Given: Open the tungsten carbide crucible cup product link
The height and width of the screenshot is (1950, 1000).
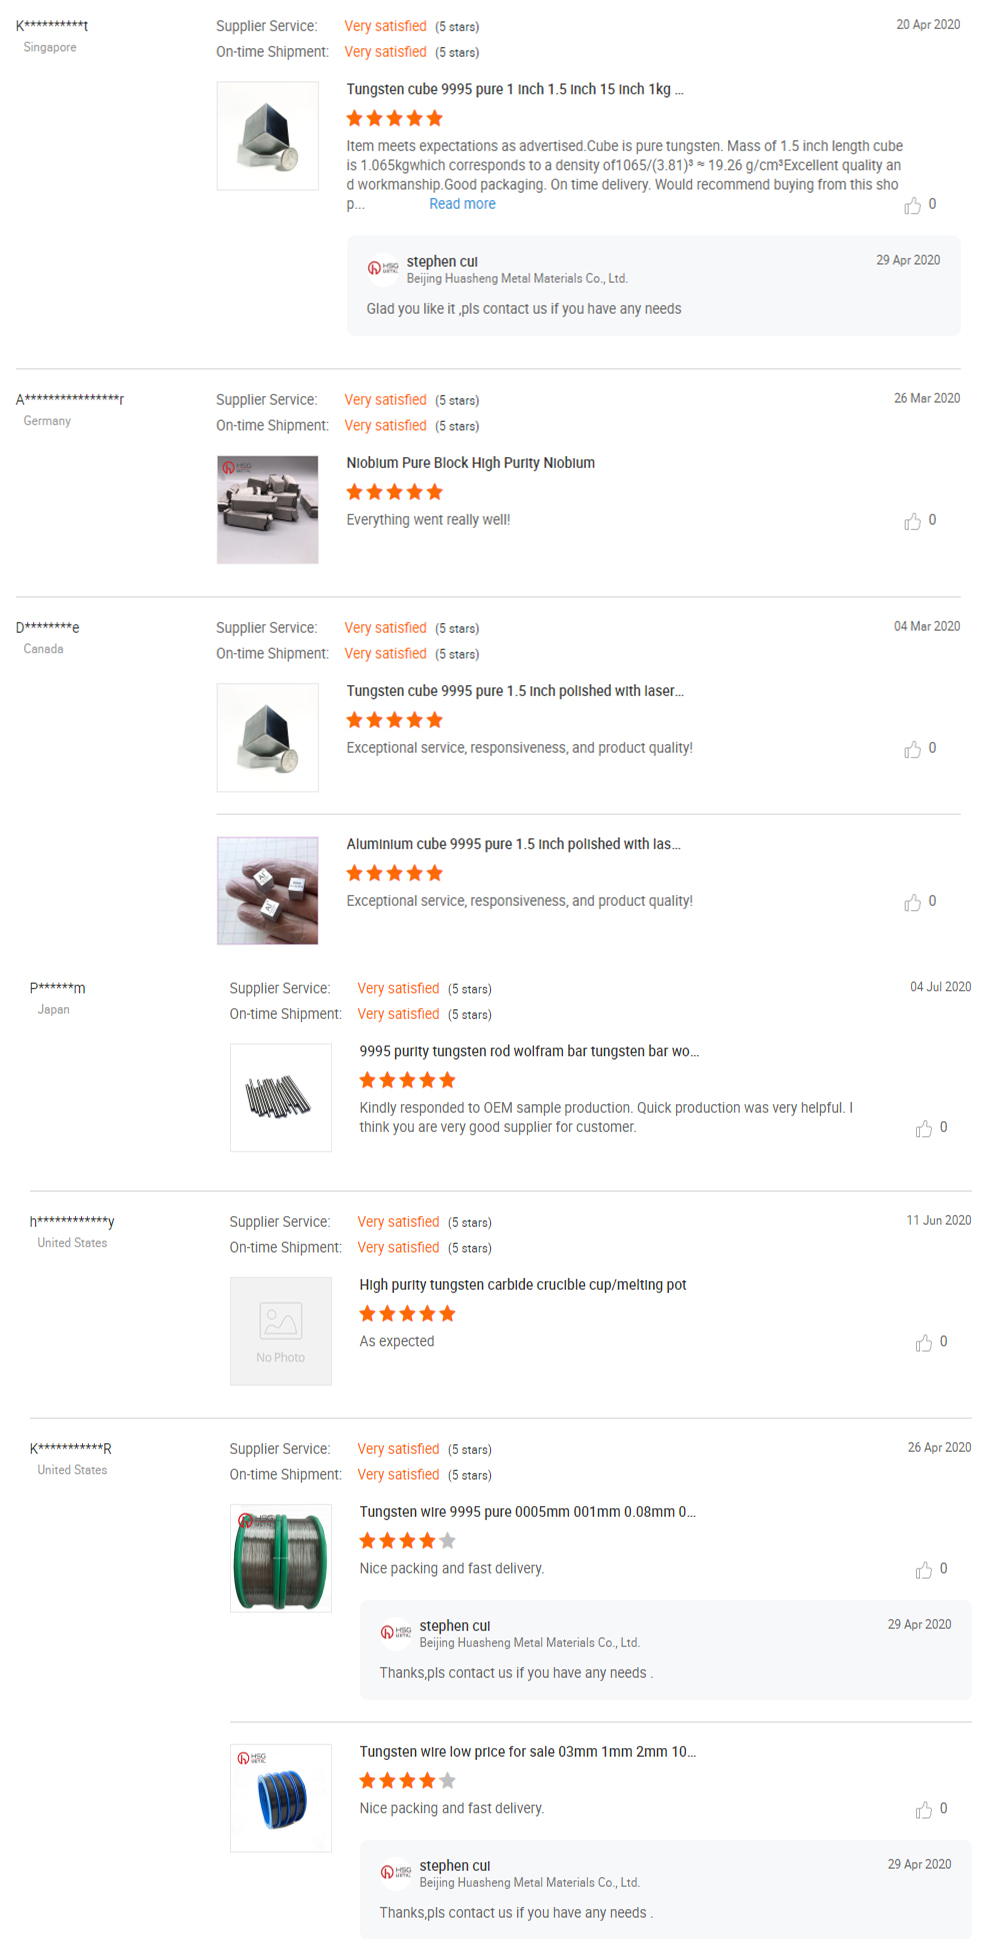Looking at the screenshot, I should click(x=522, y=1285).
